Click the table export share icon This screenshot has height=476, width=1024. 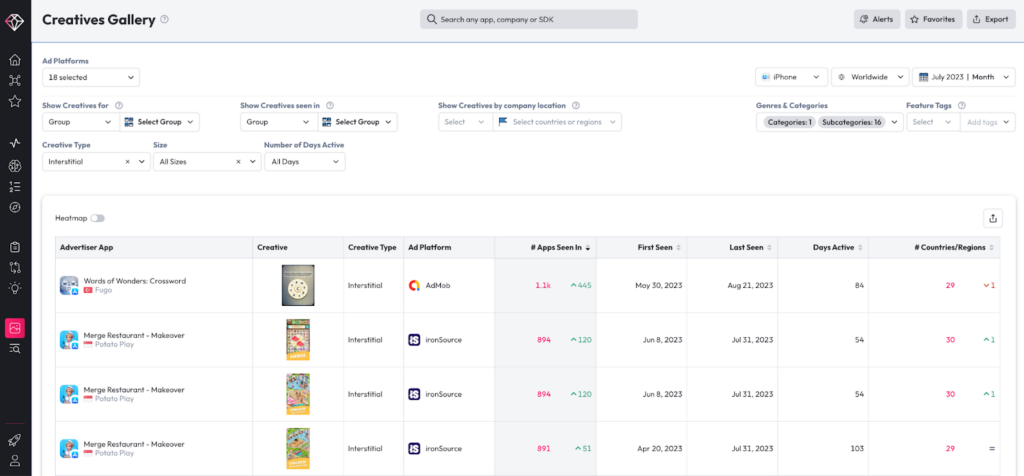coord(993,218)
